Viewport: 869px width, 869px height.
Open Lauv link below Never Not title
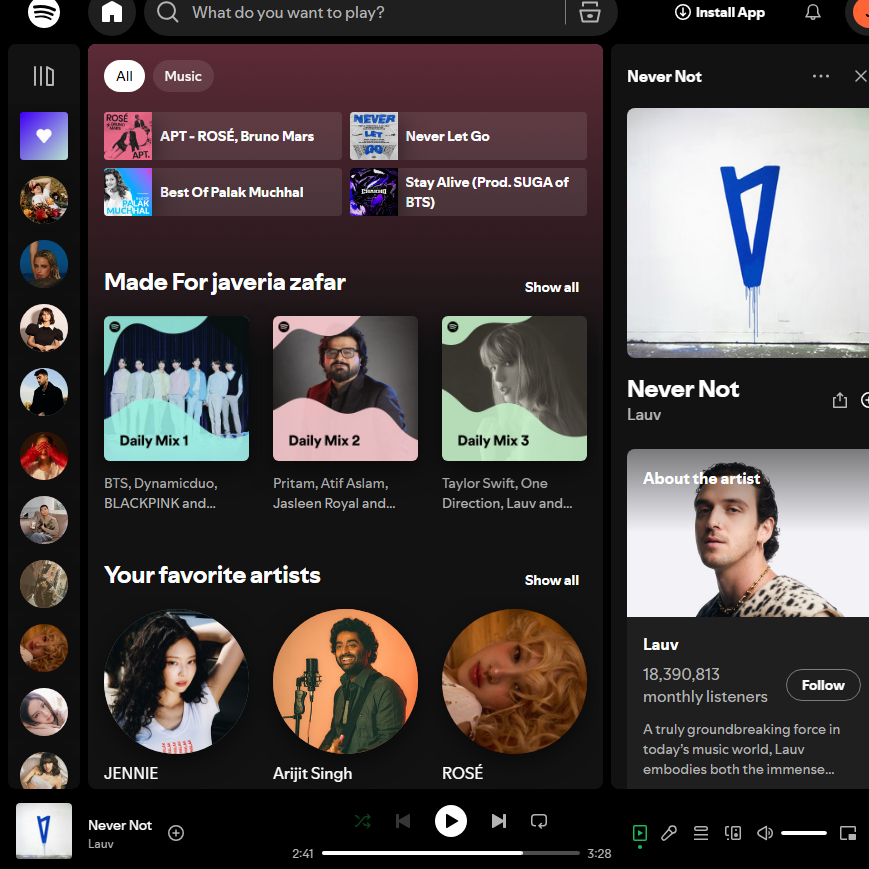pyautogui.click(x=644, y=415)
